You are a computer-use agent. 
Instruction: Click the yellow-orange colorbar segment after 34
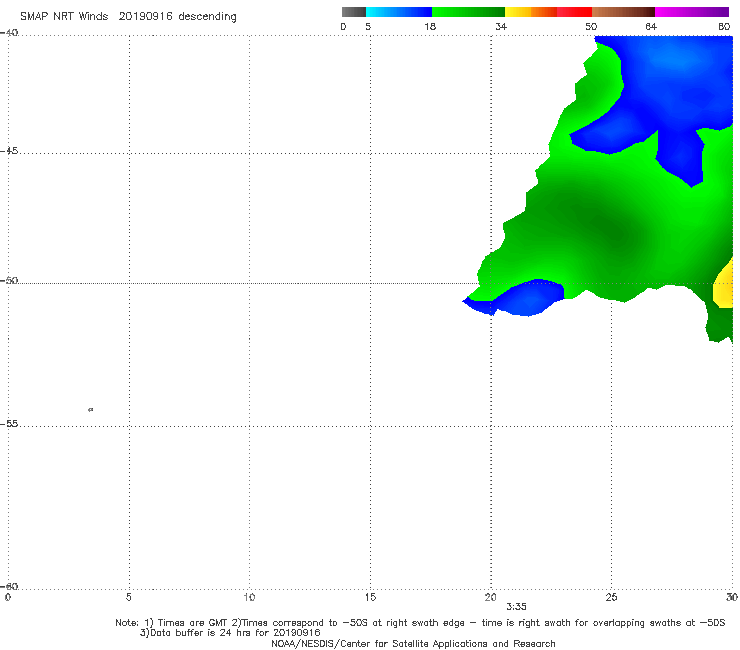(x=531, y=12)
